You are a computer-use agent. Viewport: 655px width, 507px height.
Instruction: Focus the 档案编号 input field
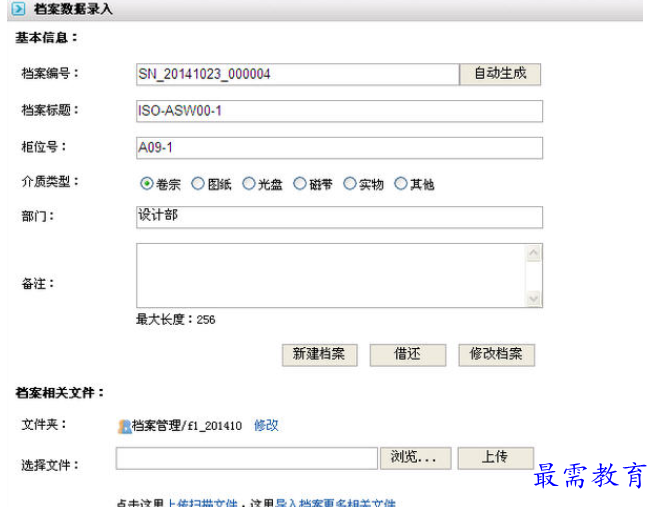click(297, 74)
